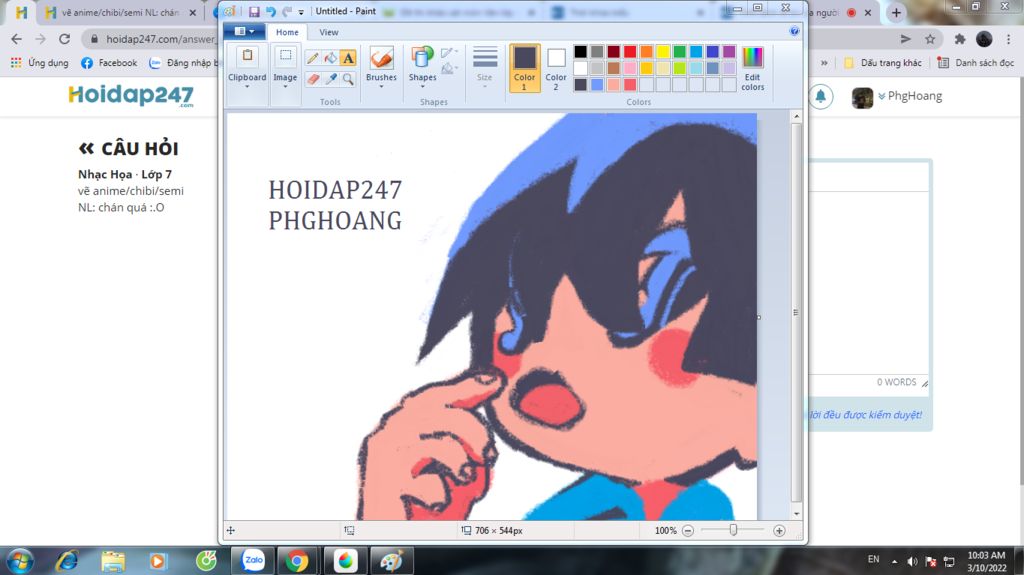Image resolution: width=1024 pixels, height=575 pixels.
Task: Reload the Hoidap247 page in Chrome
Action: tap(64, 39)
